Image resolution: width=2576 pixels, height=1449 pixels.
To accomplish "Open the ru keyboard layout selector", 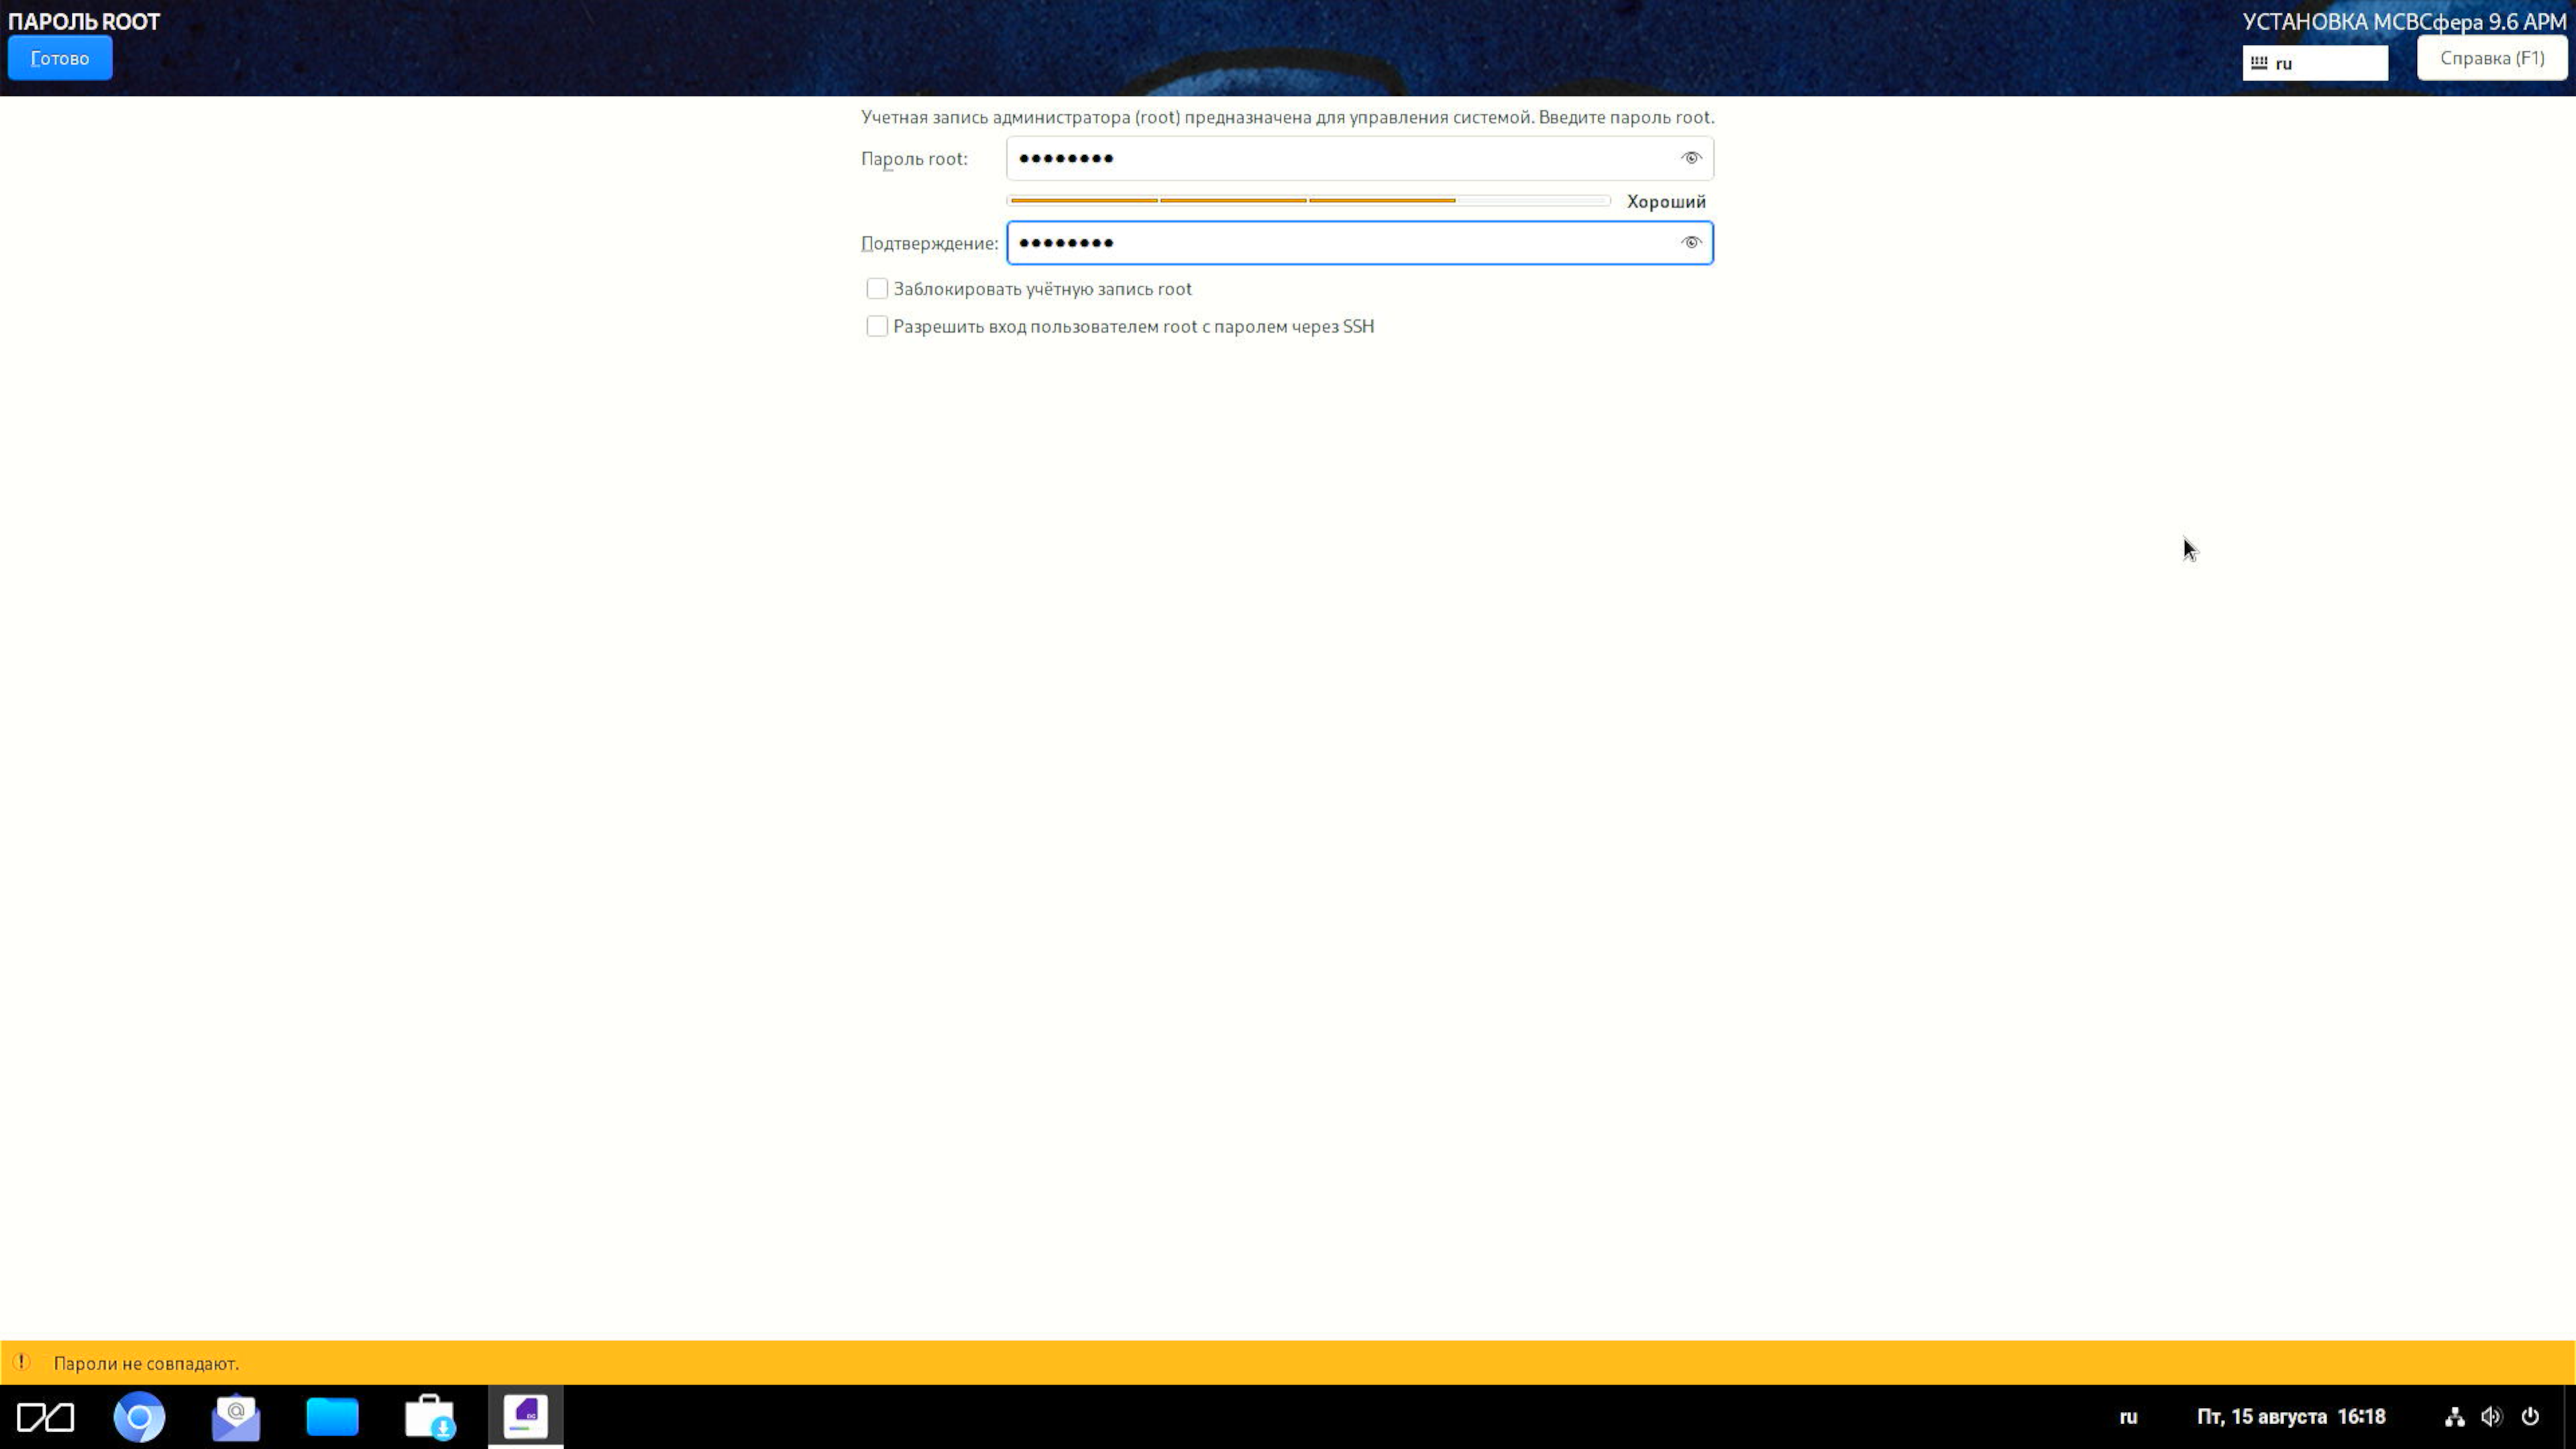I will point(2314,63).
